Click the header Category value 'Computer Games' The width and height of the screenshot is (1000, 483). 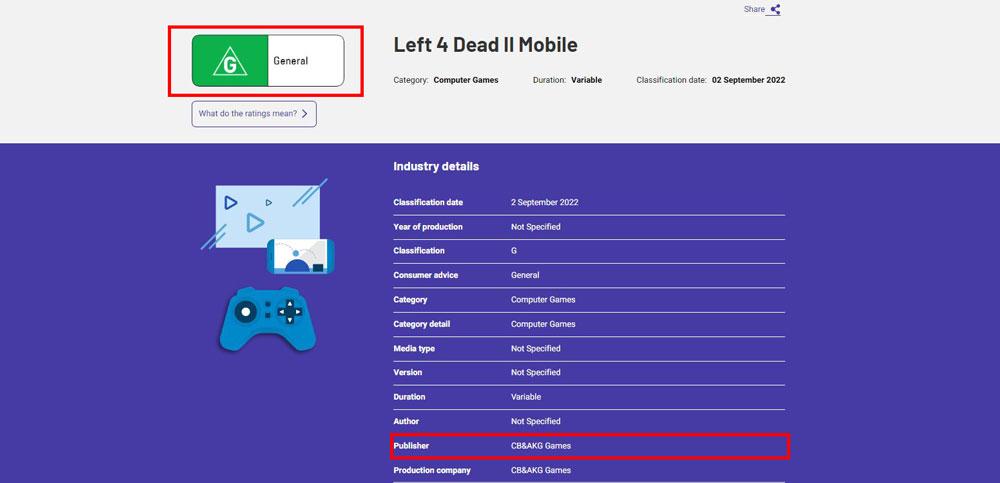466,80
